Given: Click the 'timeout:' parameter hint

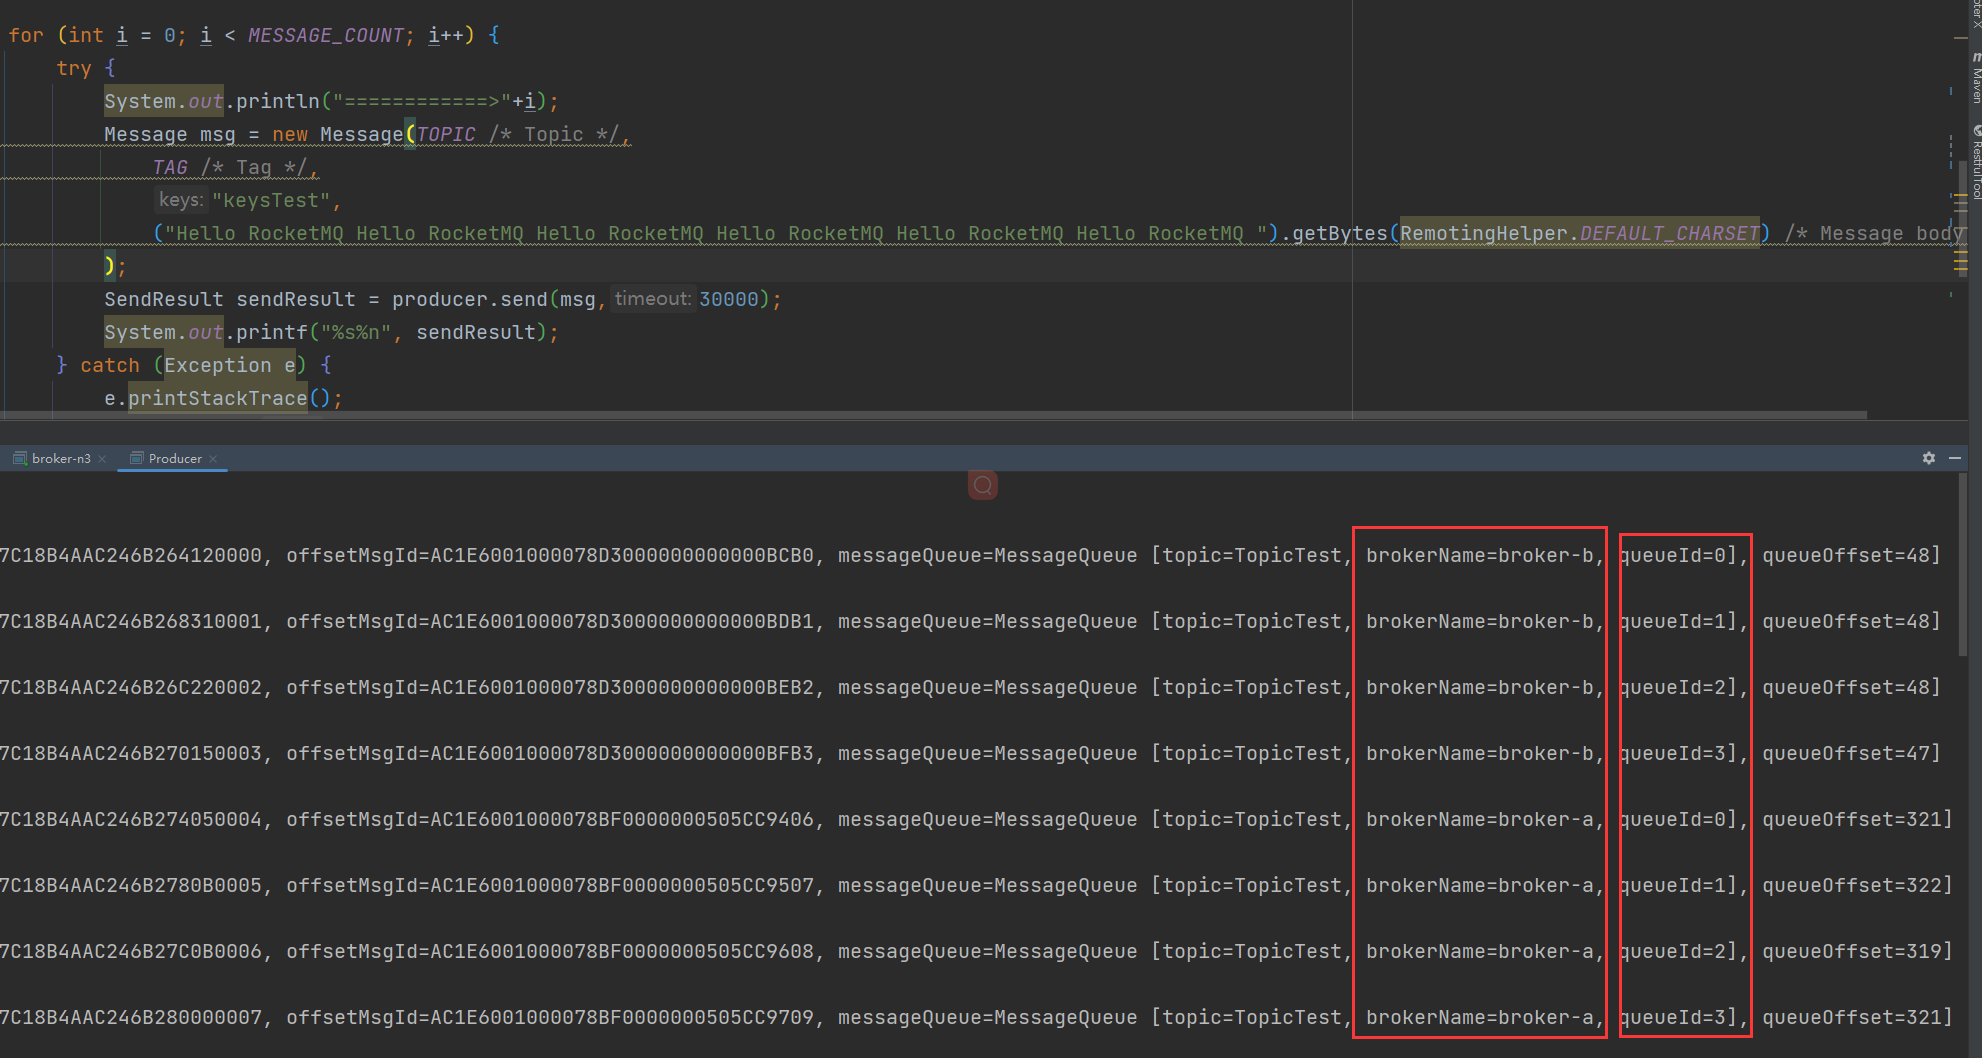Looking at the screenshot, I should click(653, 299).
